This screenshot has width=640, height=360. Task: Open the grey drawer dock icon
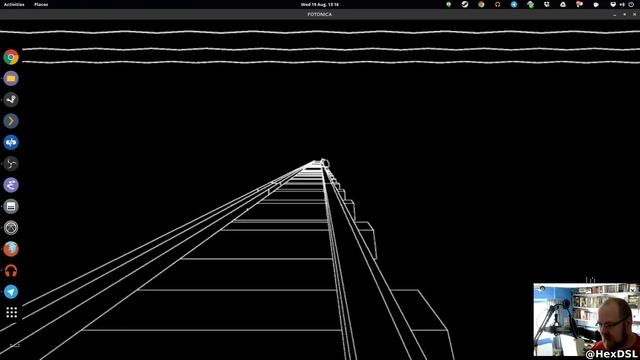[11, 206]
